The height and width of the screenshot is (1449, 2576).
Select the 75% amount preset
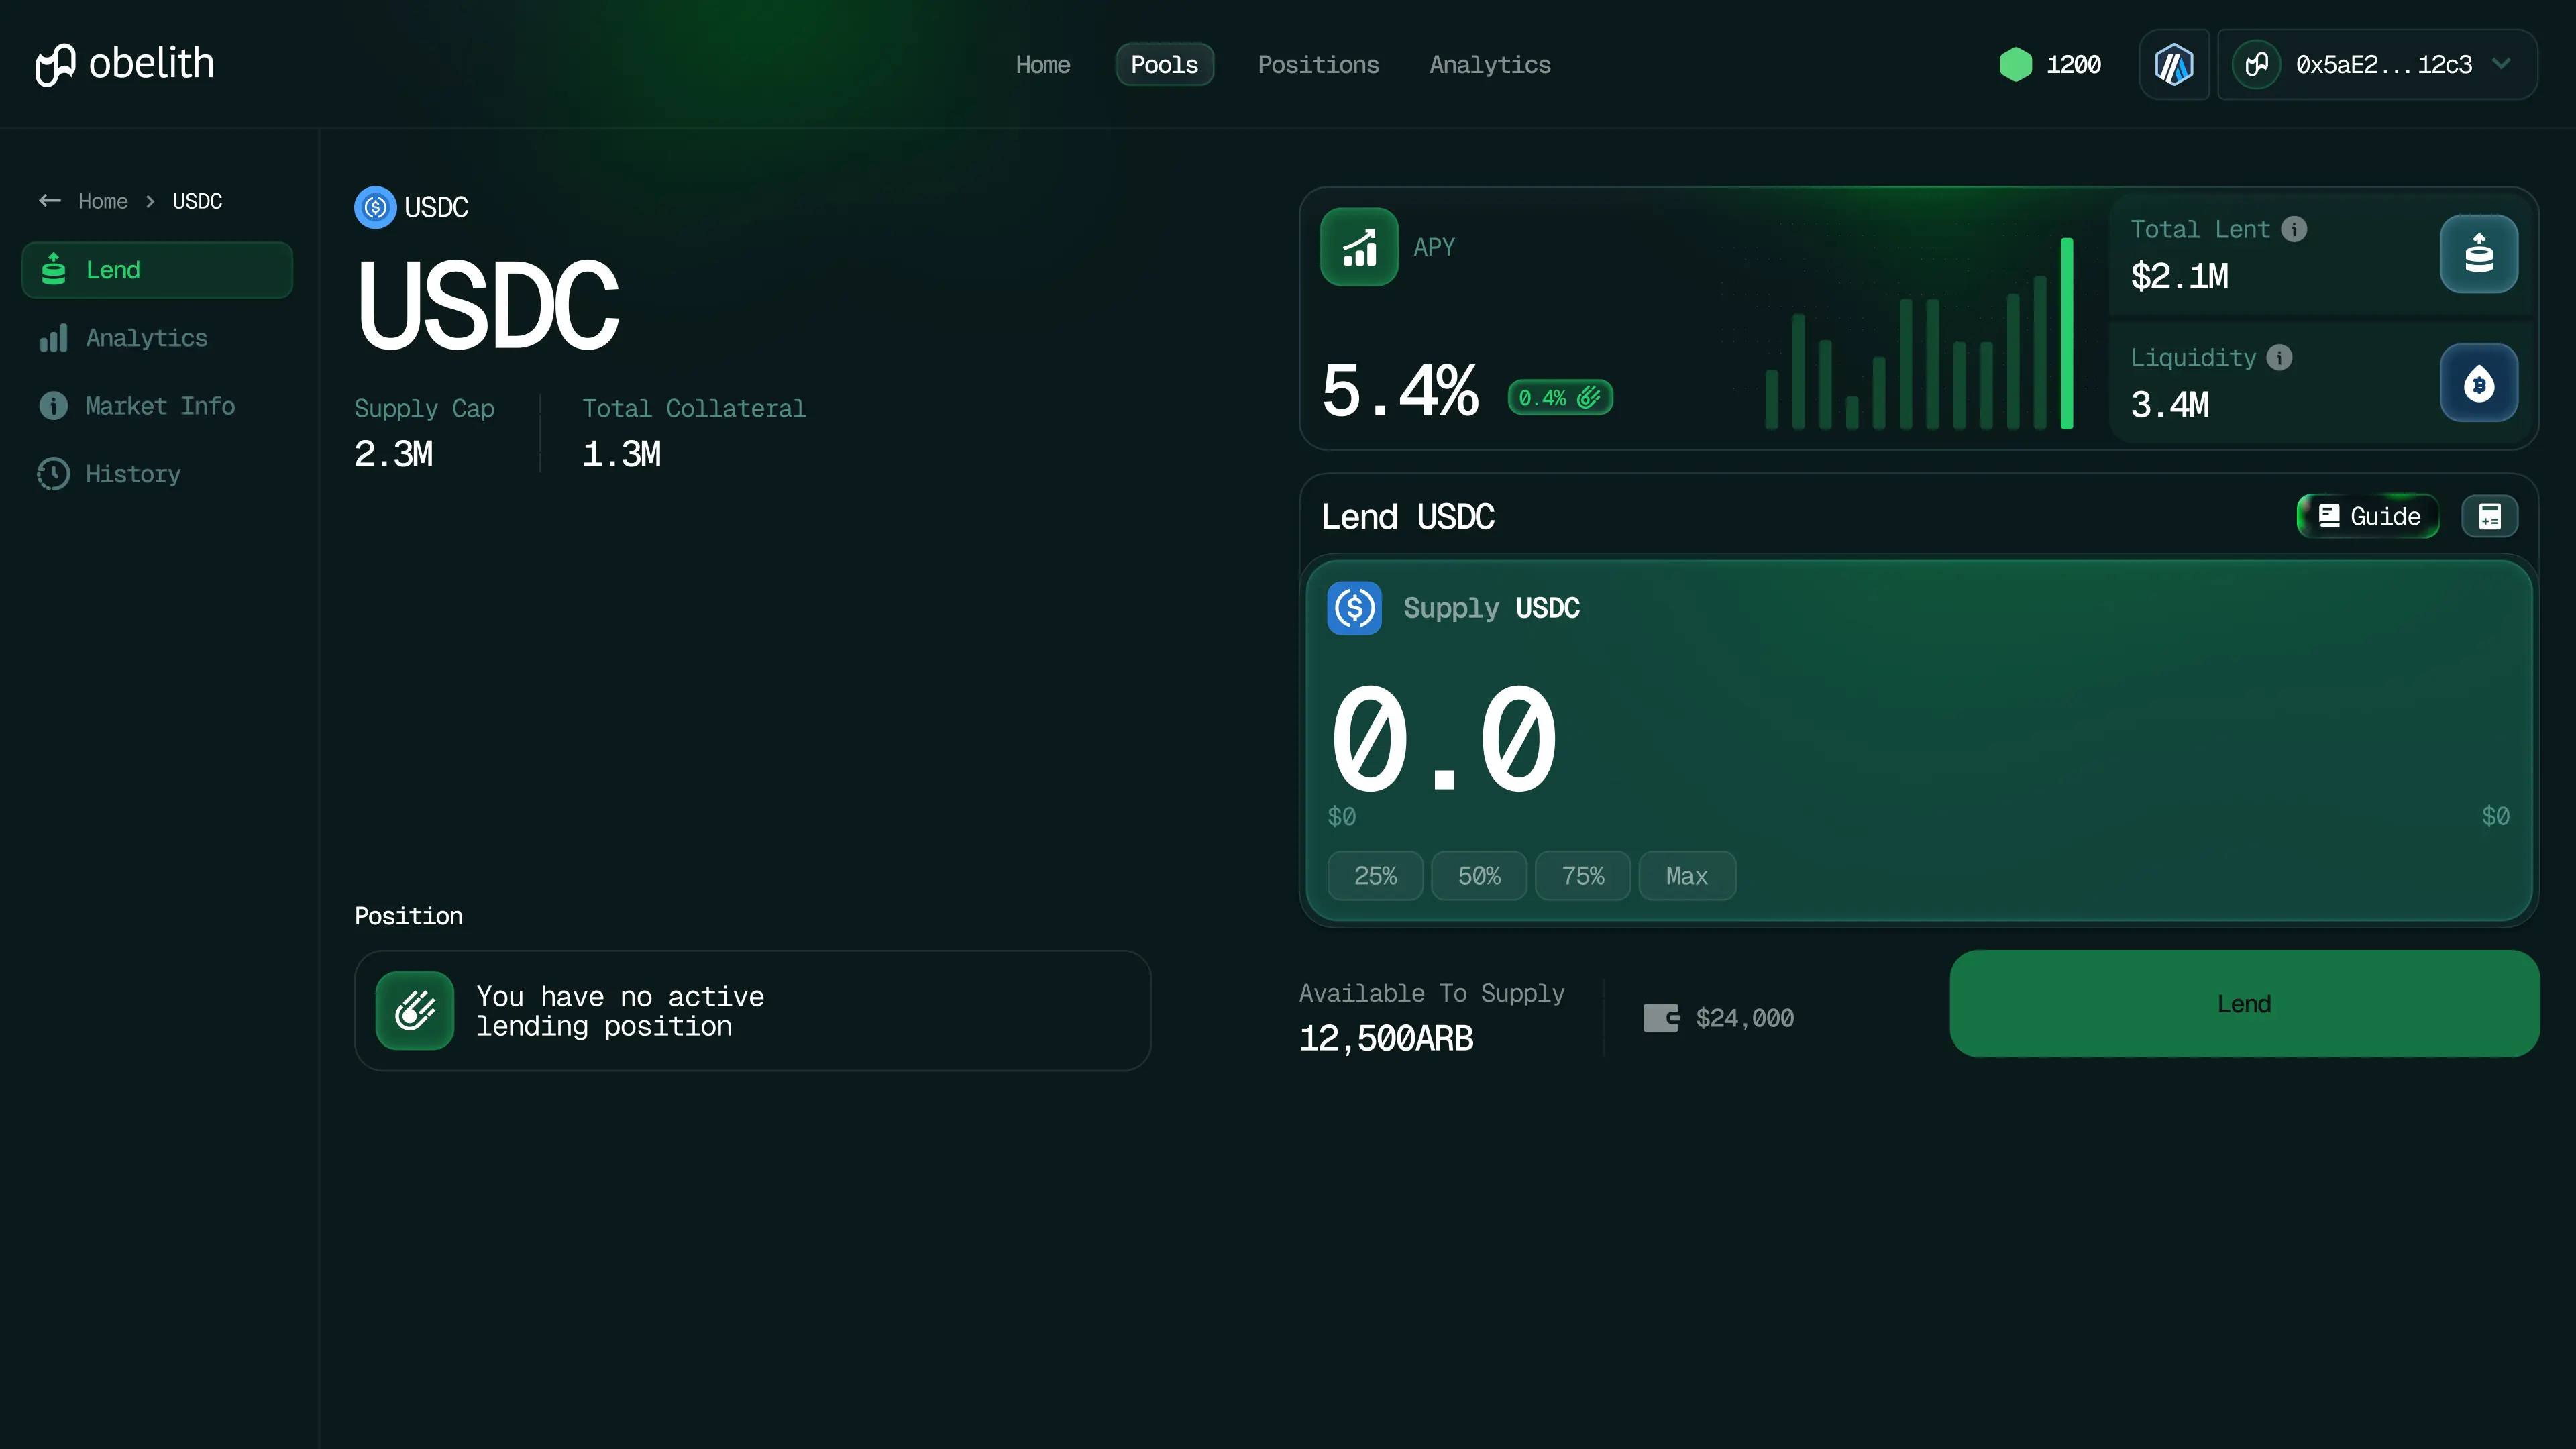point(1583,876)
